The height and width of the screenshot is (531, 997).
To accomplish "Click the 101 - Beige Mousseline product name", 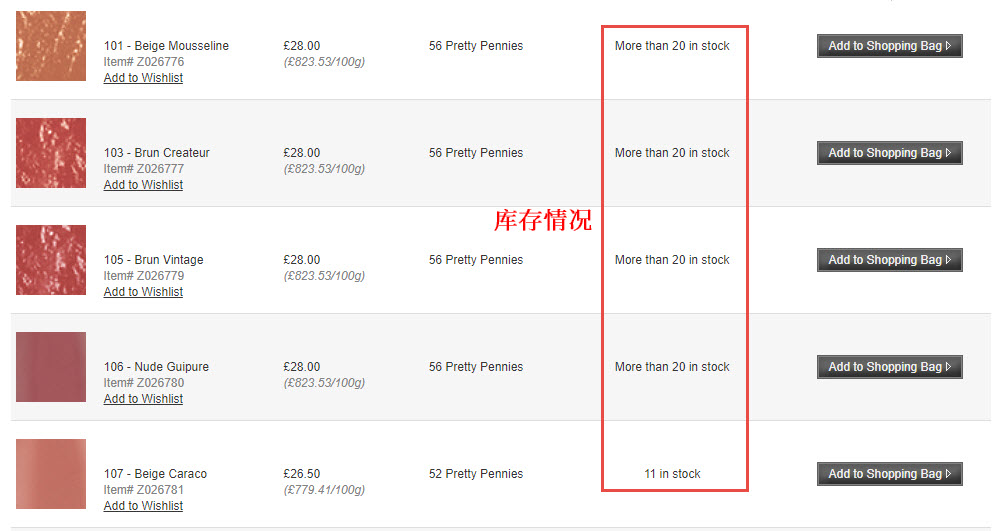I will (x=166, y=46).
